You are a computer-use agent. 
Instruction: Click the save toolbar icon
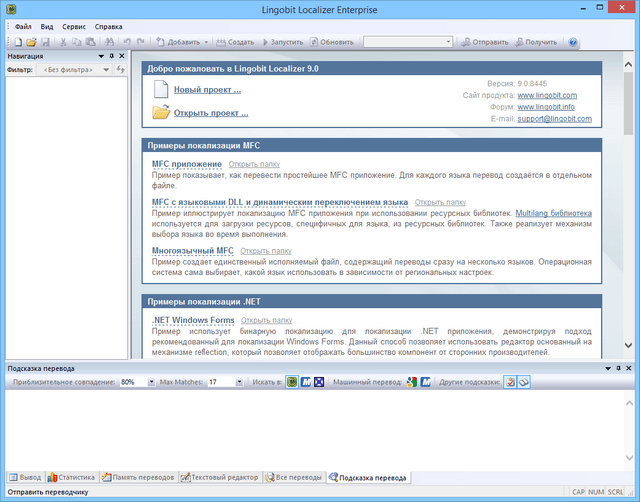[44, 42]
